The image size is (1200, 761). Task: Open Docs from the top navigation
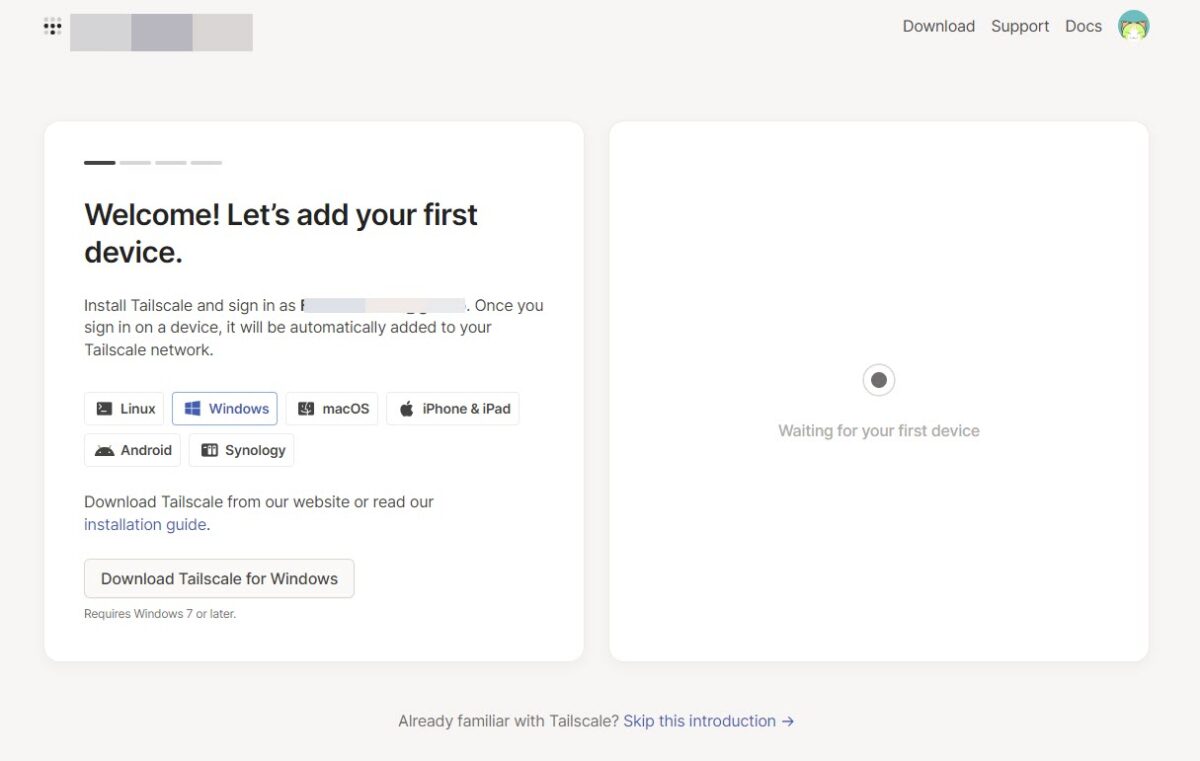pos(1083,26)
